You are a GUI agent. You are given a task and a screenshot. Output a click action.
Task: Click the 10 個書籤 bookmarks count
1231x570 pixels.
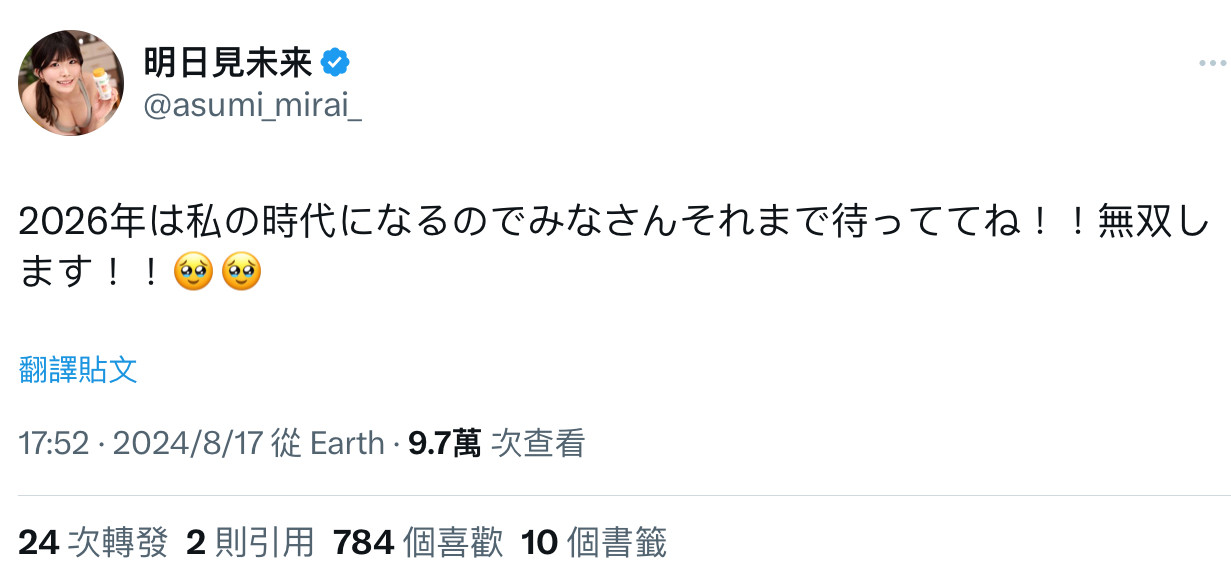[x=594, y=542]
